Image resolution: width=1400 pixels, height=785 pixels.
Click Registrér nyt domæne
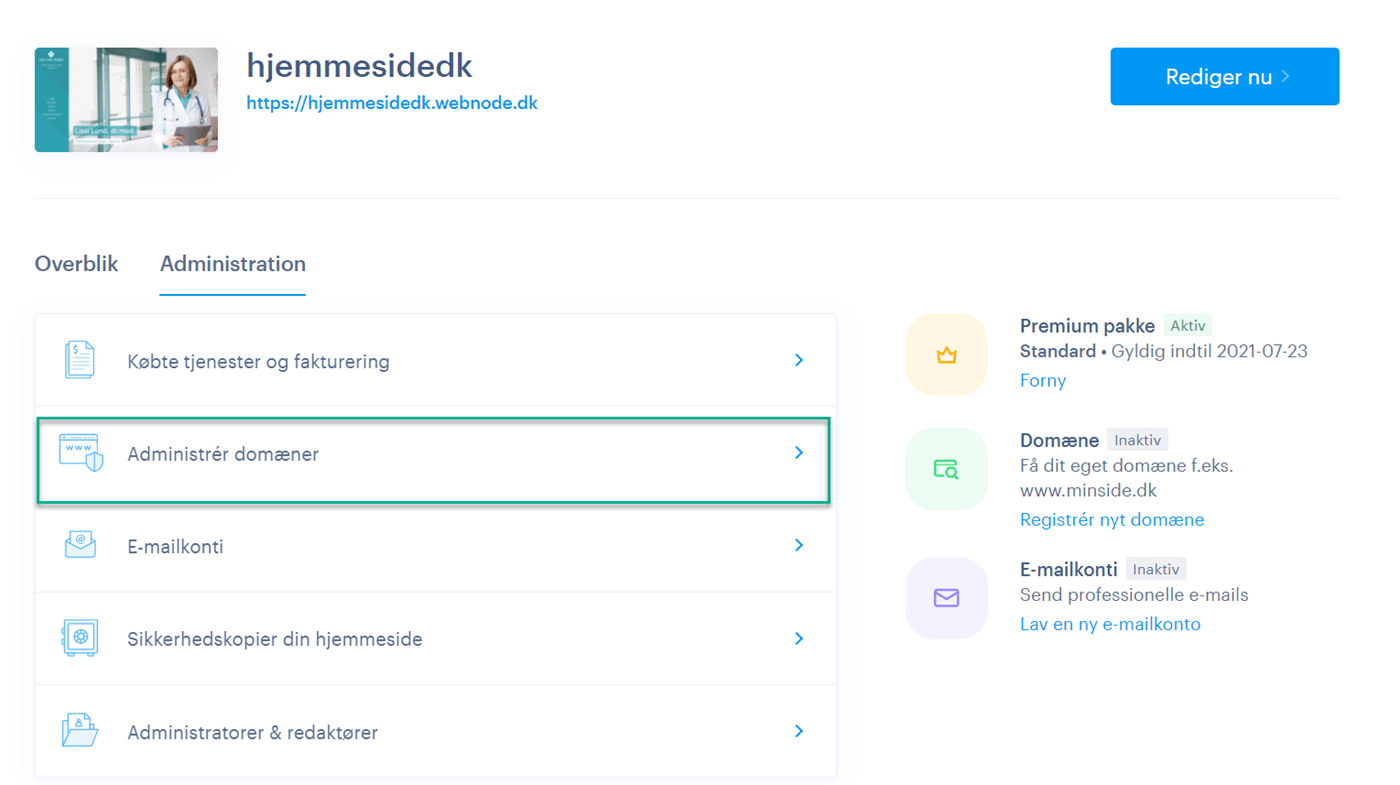(1111, 519)
